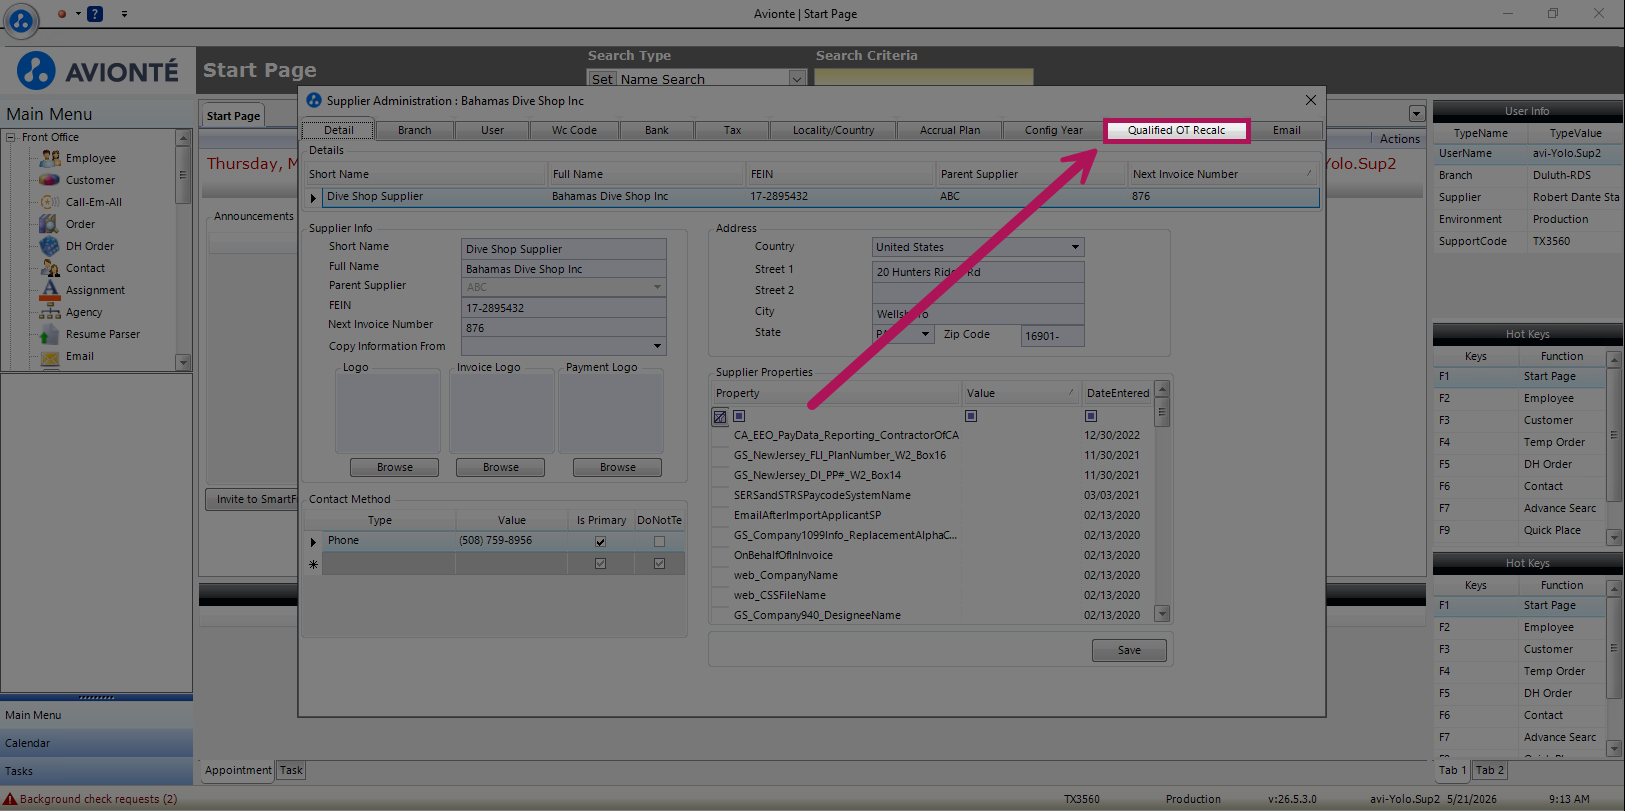Open the dropdown arrow beside the red dot
Image resolution: width=1625 pixels, height=811 pixels.
pyautogui.click(x=78, y=14)
